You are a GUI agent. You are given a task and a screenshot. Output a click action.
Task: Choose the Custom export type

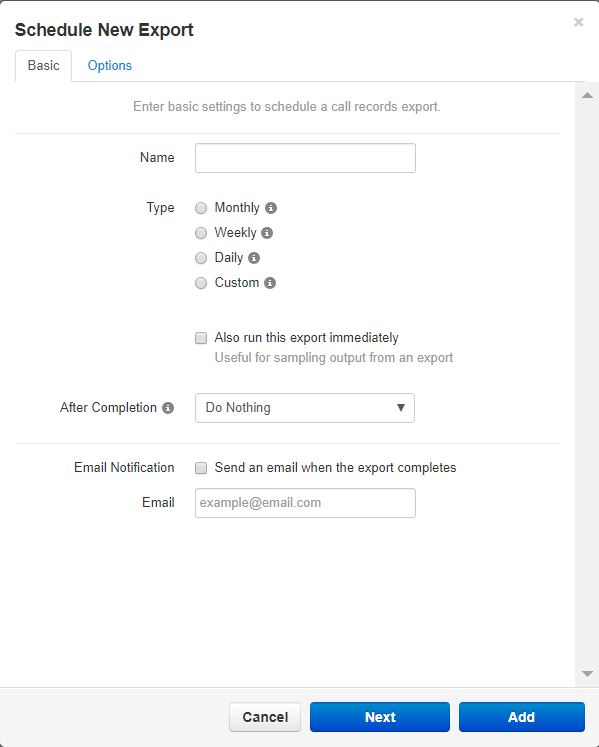coord(201,283)
